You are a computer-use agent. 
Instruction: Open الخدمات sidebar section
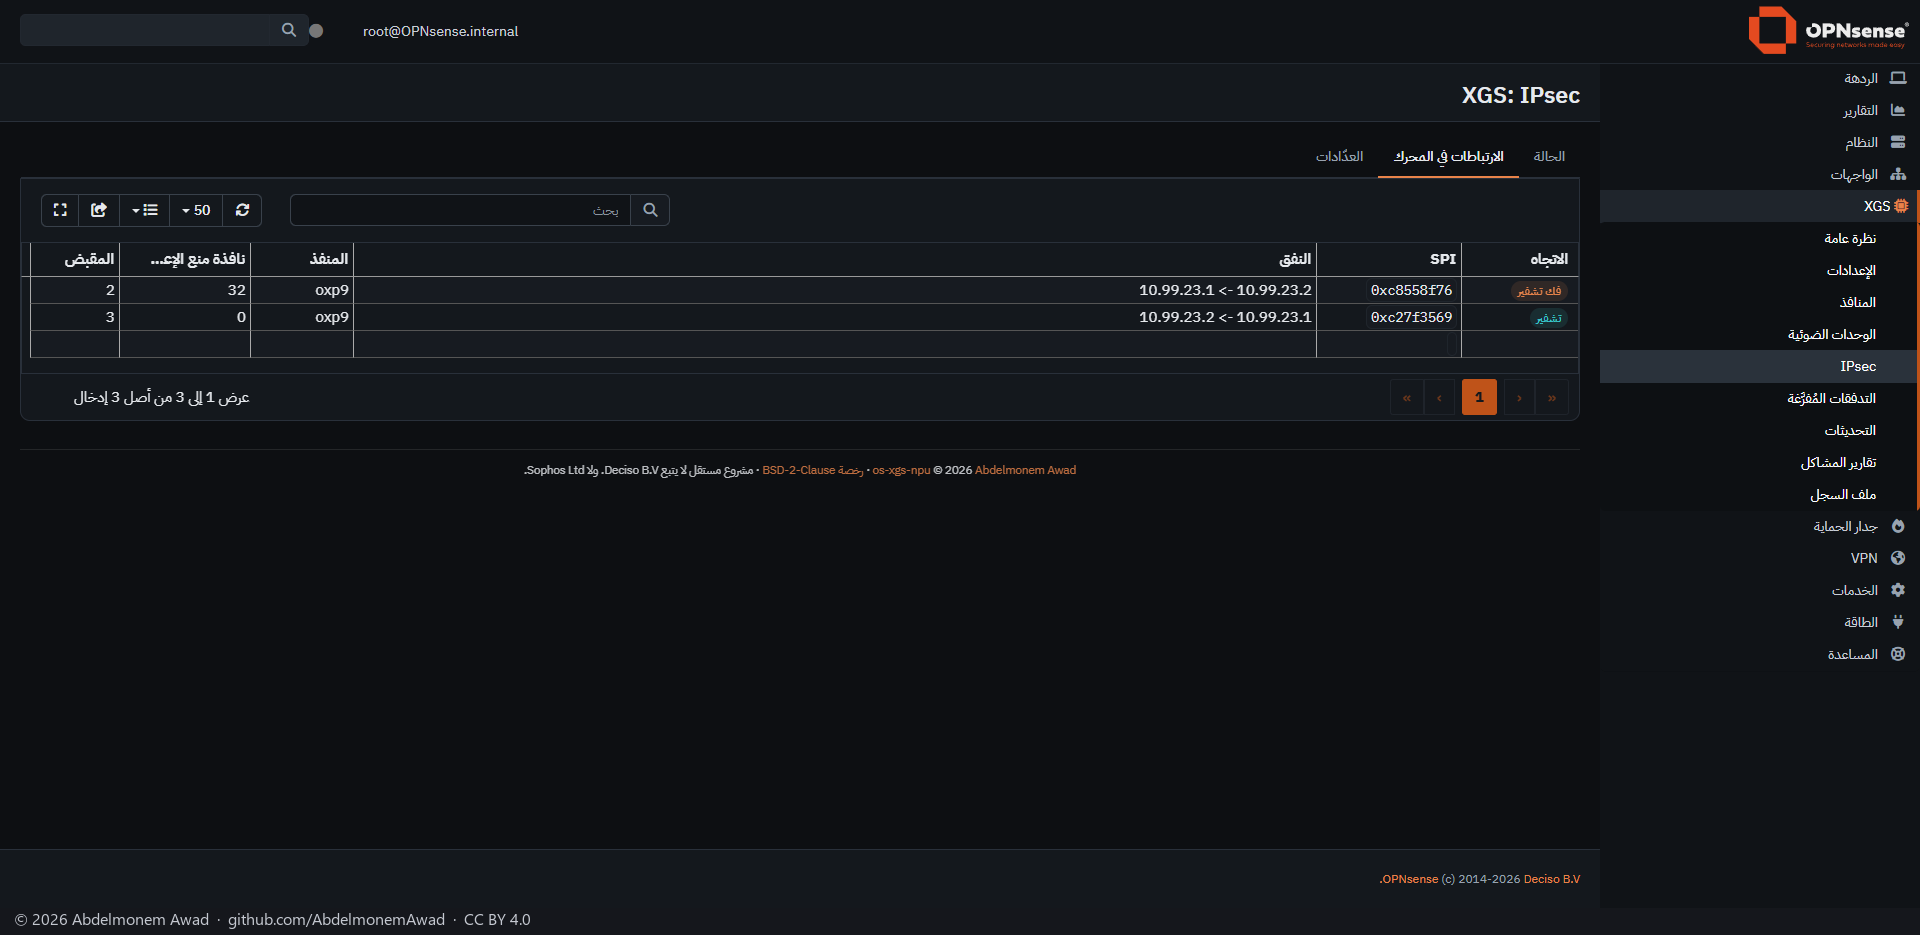tap(1760, 590)
